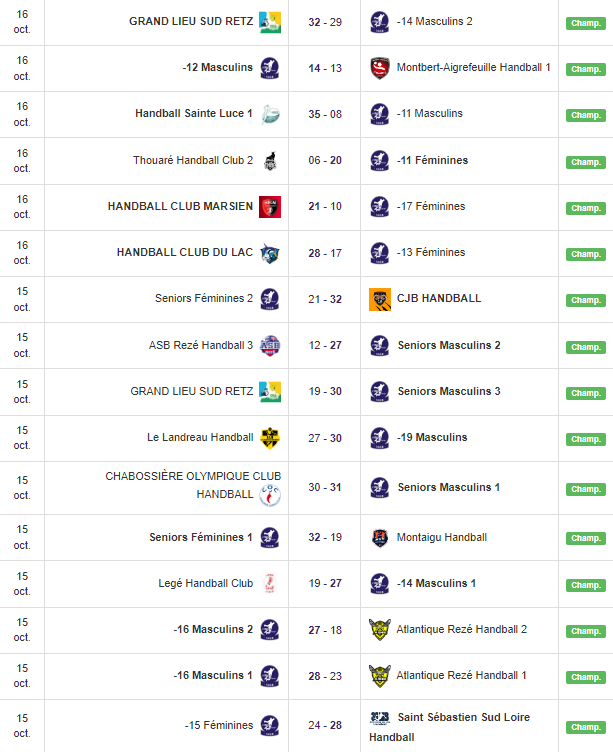Open the Seniors Masculins 3 team link
613x752 pixels.
(449, 391)
